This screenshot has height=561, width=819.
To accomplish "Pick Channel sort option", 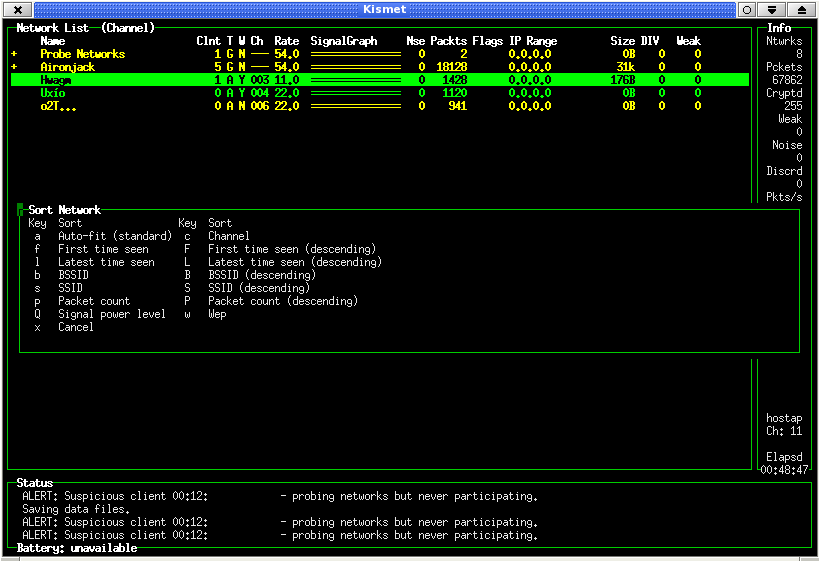I will (228, 236).
